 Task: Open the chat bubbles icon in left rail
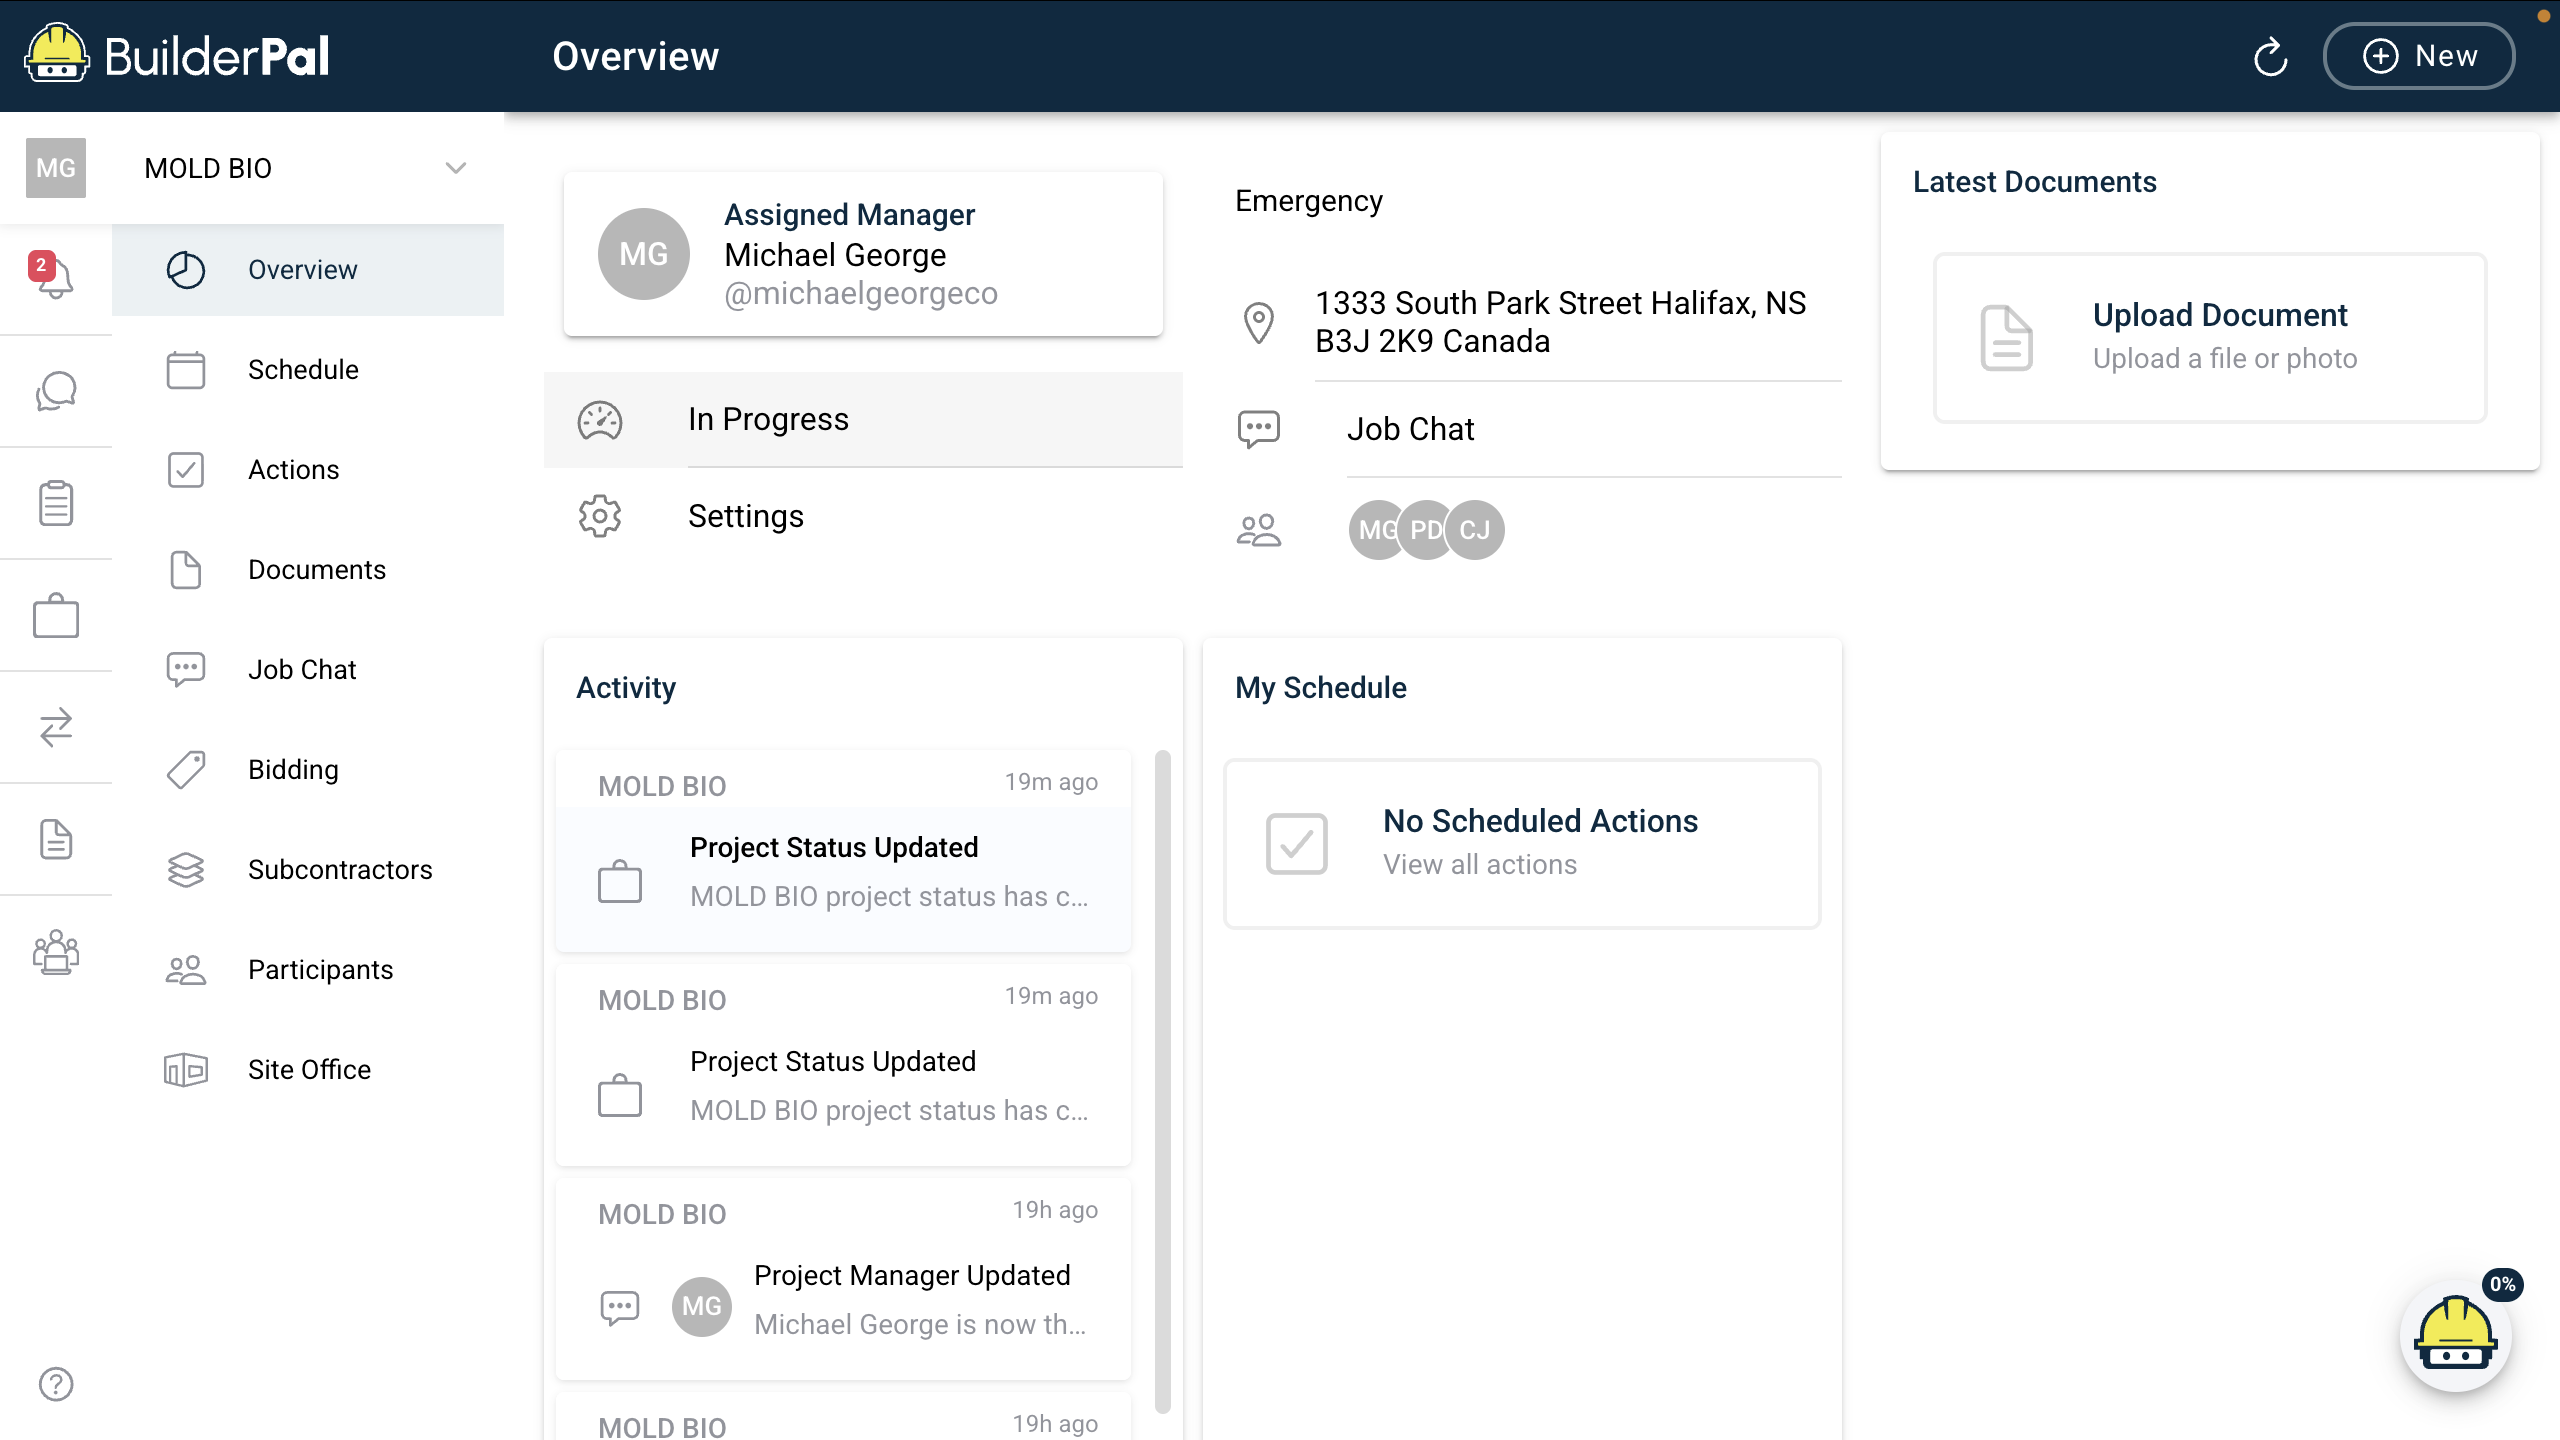55,391
